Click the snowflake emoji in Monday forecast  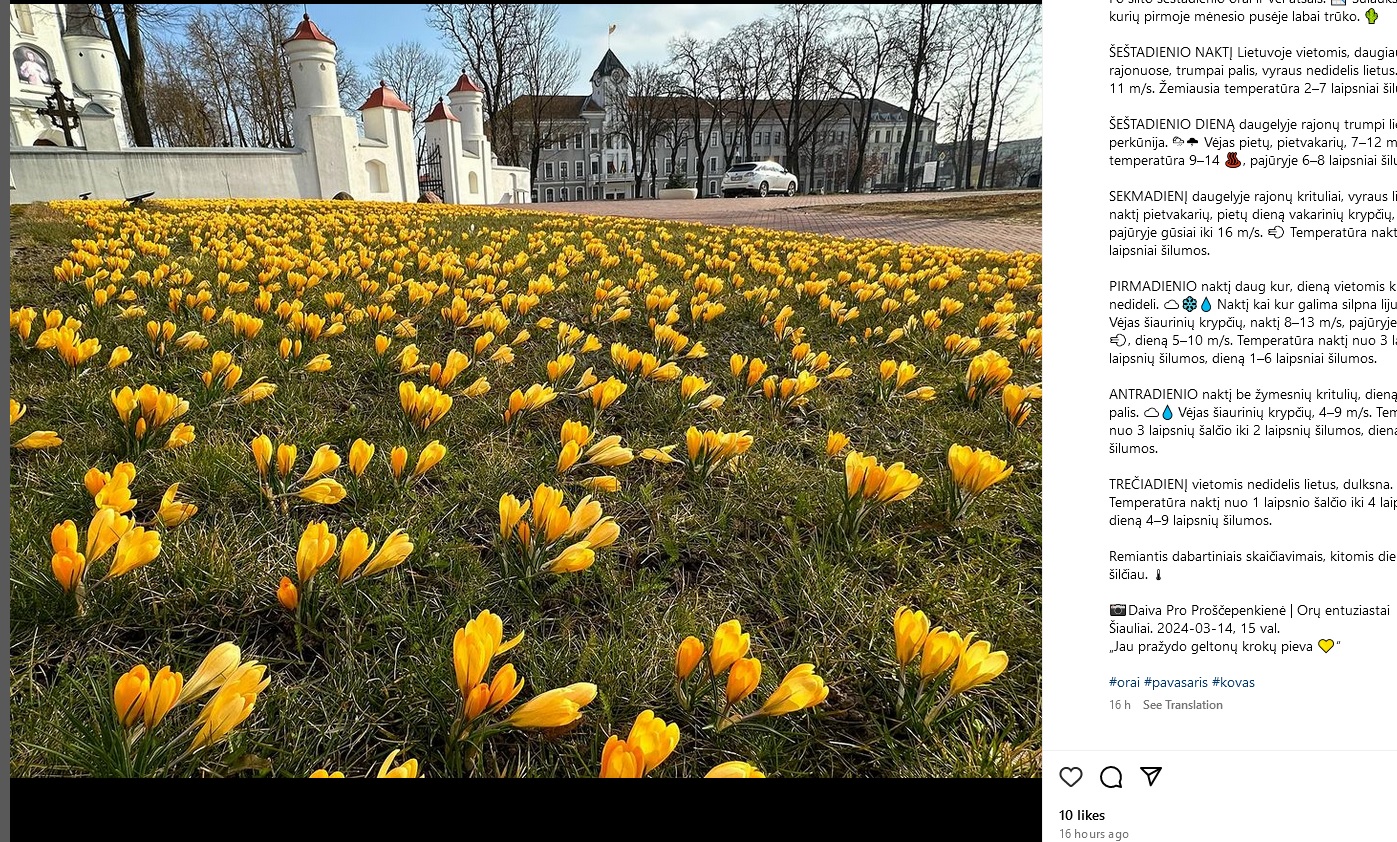coord(1189,304)
